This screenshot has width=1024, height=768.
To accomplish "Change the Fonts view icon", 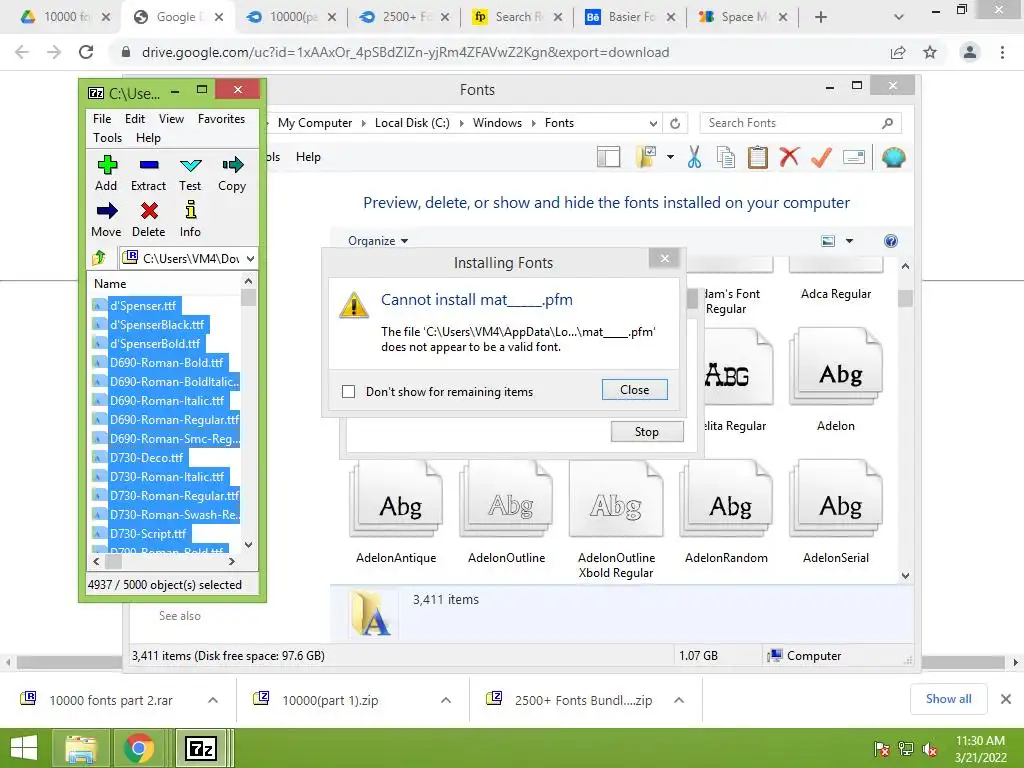I will click(x=828, y=241).
